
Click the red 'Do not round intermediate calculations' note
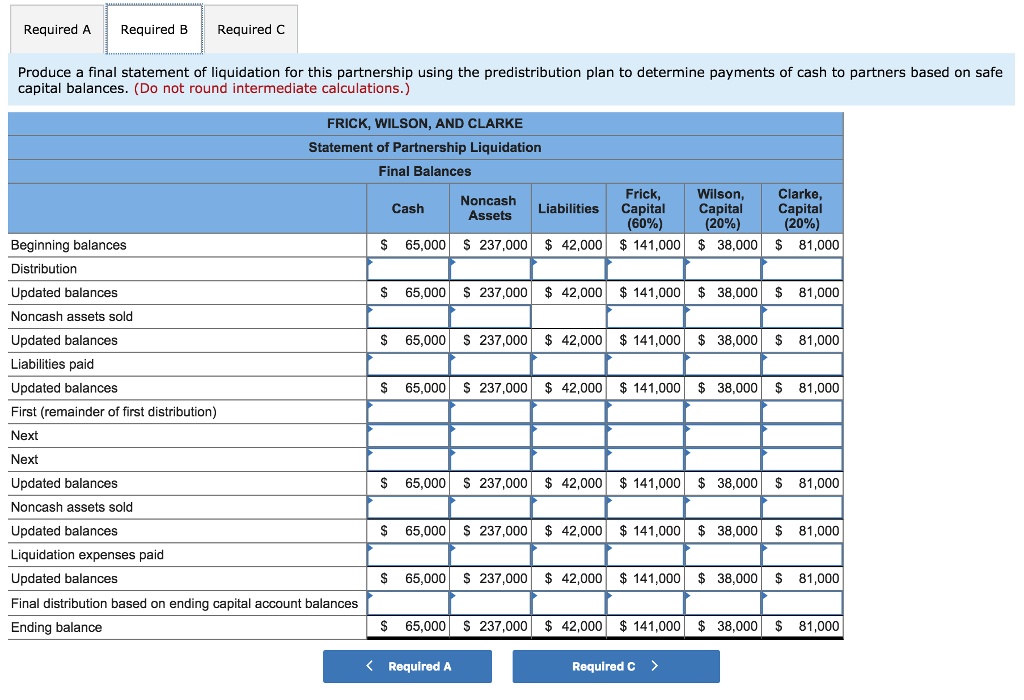(272, 88)
